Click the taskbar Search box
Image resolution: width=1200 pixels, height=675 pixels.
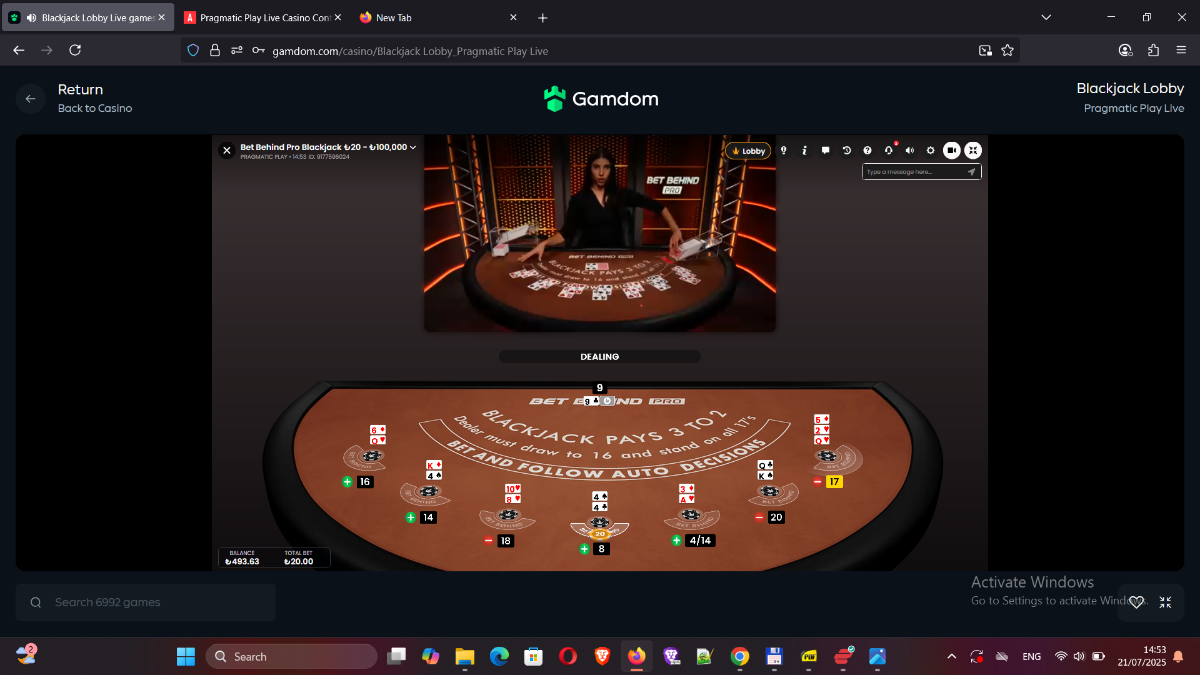point(291,656)
